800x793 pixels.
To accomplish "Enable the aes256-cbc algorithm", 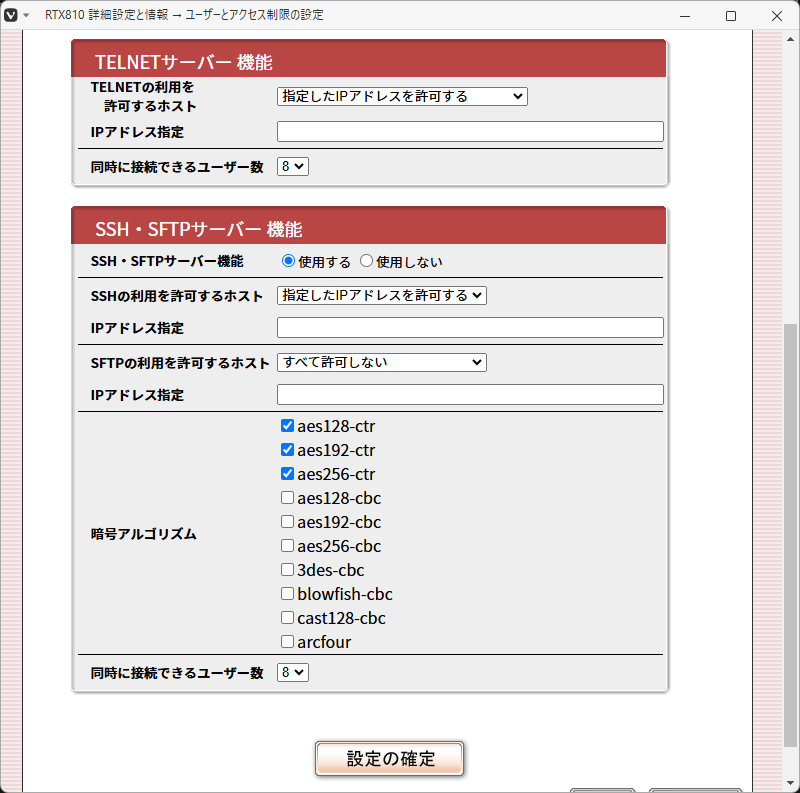I will [287, 545].
